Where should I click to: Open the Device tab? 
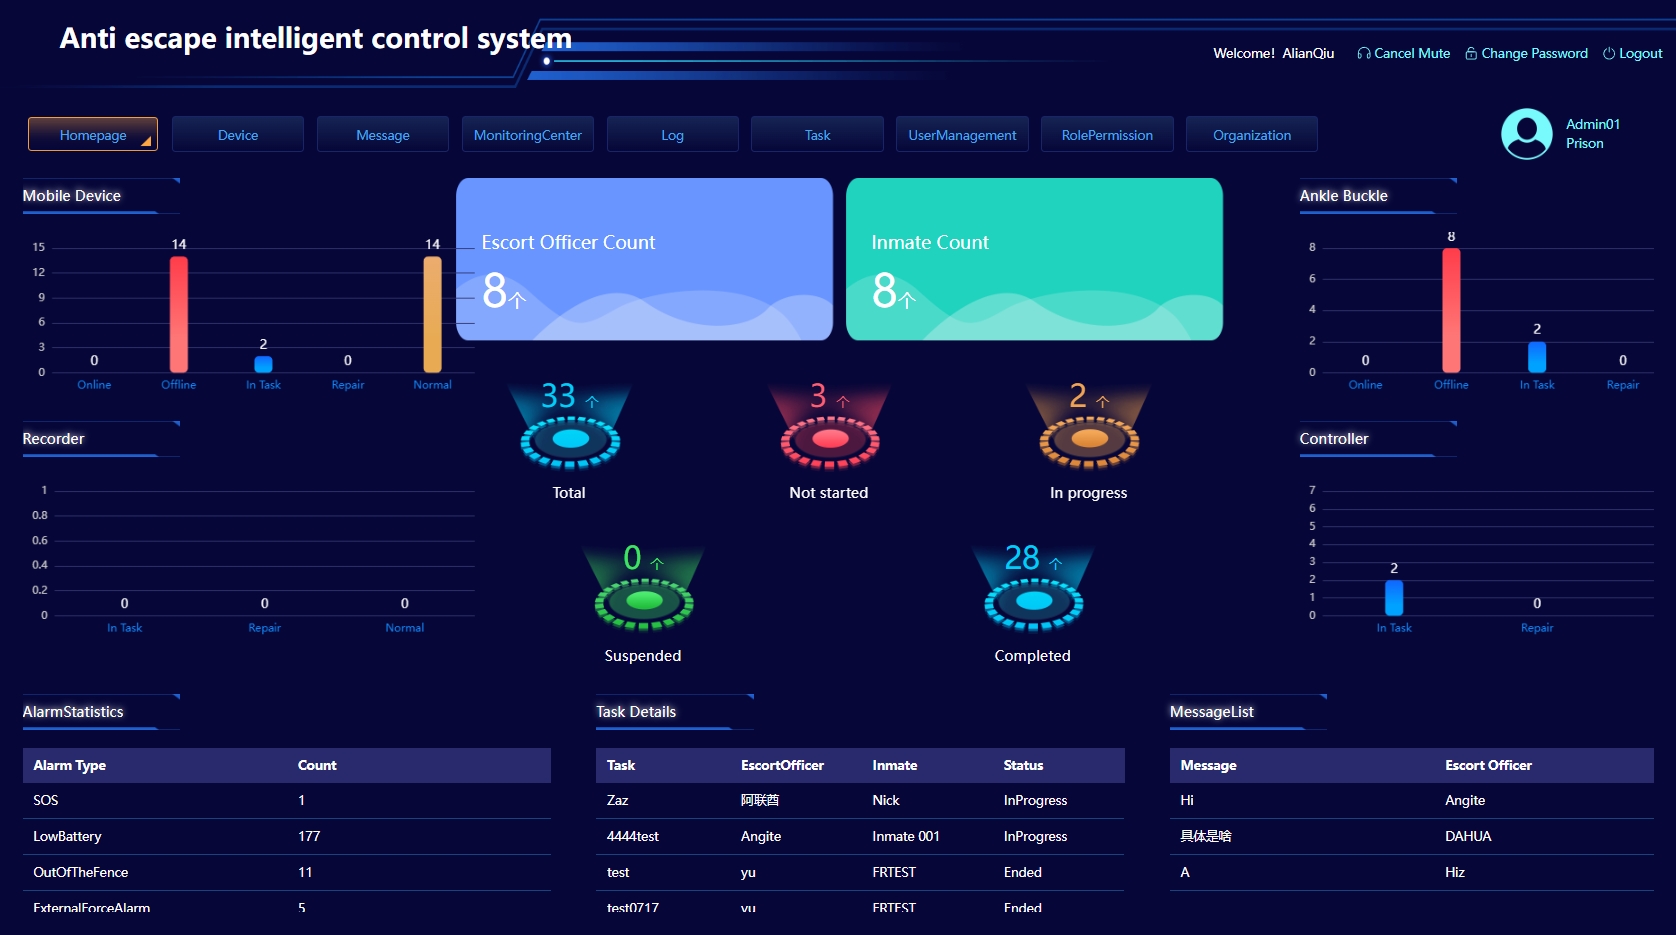pyautogui.click(x=238, y=135)
